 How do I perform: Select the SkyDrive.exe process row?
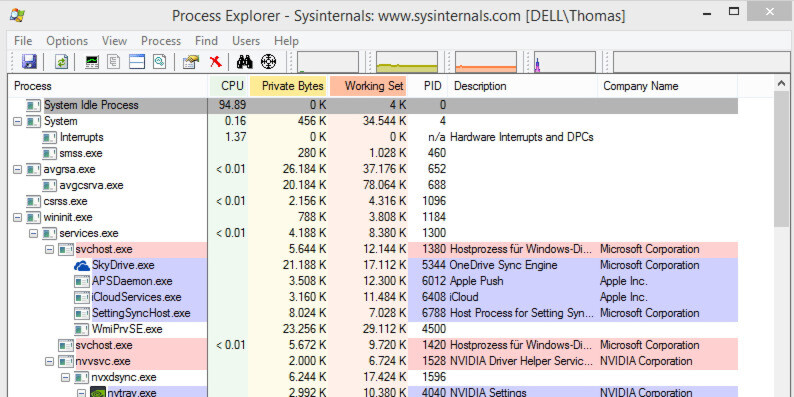click(x=373, y=265)
